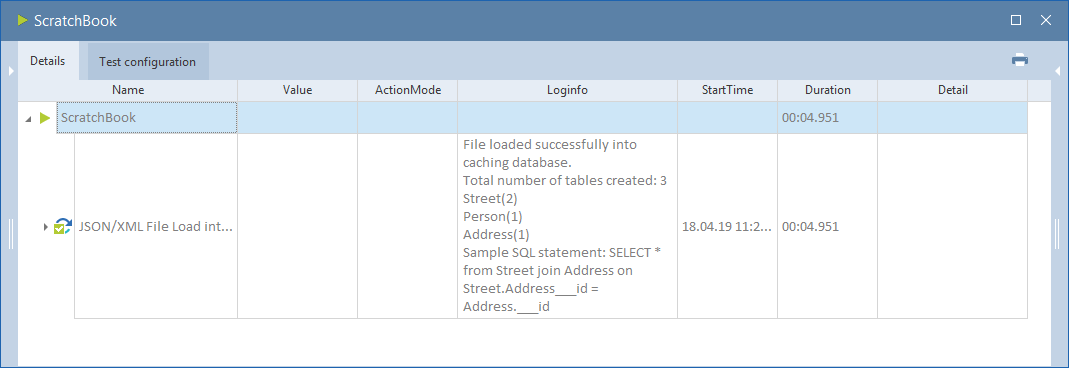Click the left panel collapse arrow
Image resolution: width=1069 pixels, height=368 pixels.
(12, 71)
